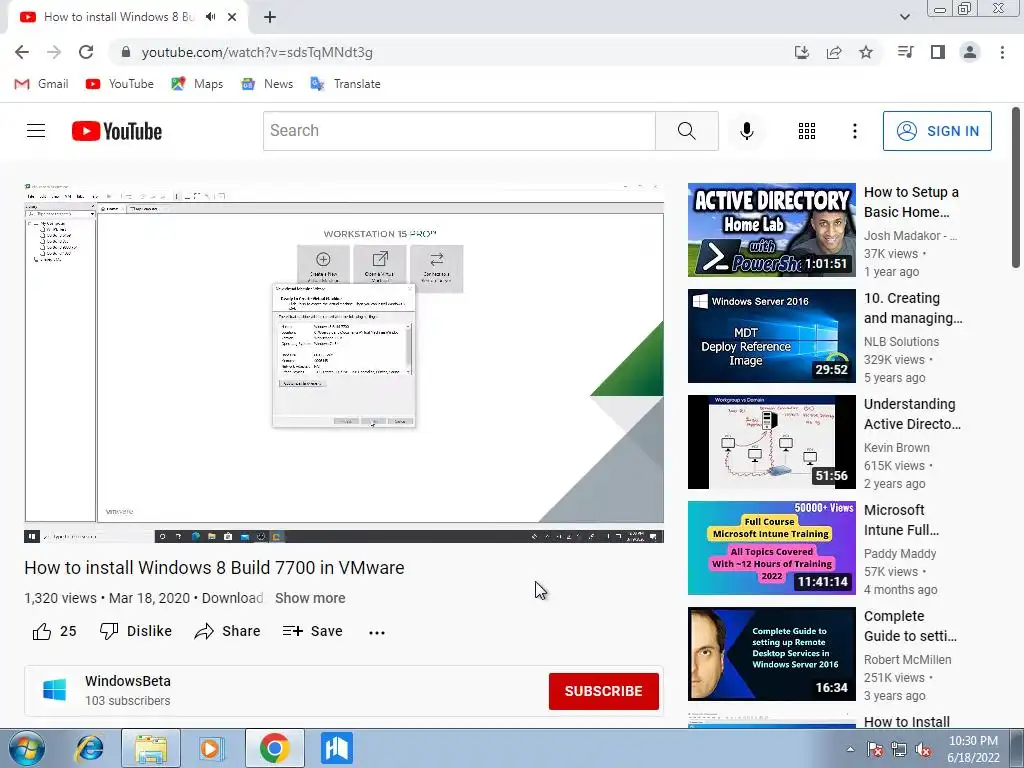Open '10. Creating and managing…' title
Viewport: 1024px width, 768px height.
pyautogui.click(x=913, y=308)
